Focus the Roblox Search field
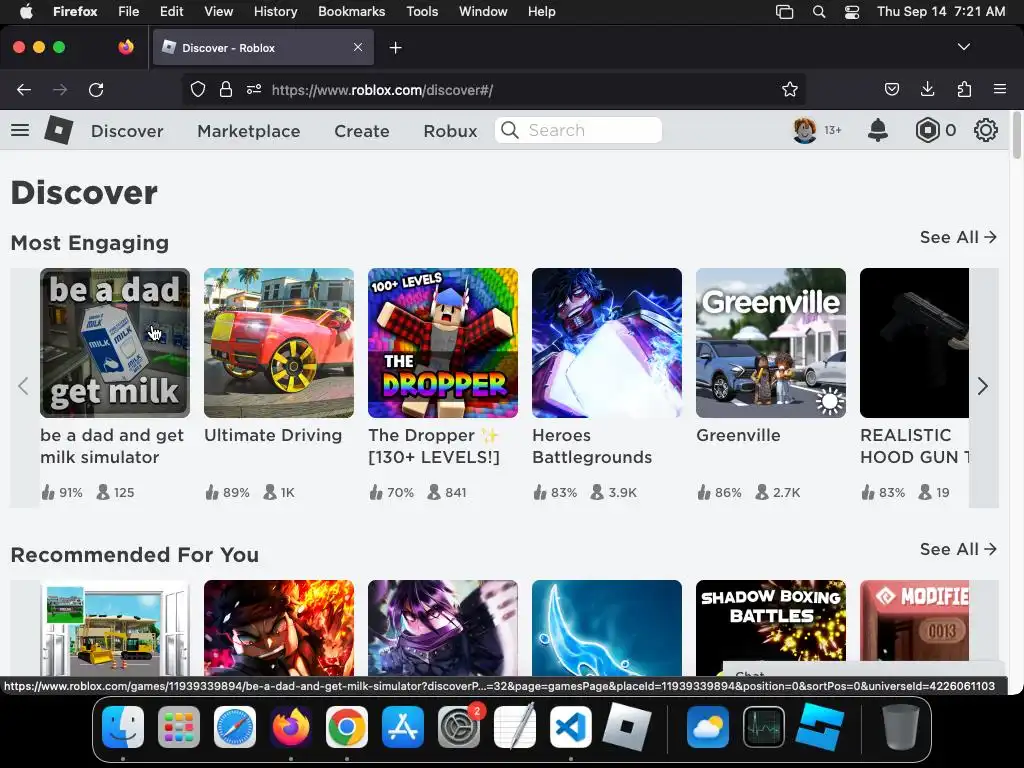The height and width of the screenshot is (768, 1024). 578,130
